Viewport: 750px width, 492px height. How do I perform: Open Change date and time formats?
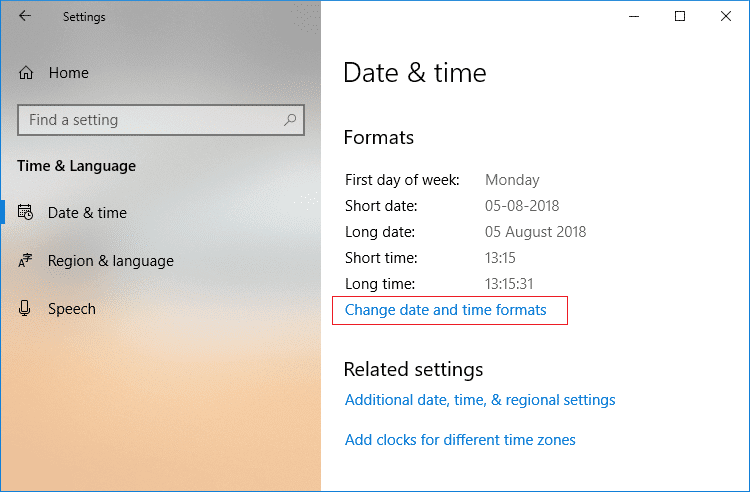coord(446,310)
